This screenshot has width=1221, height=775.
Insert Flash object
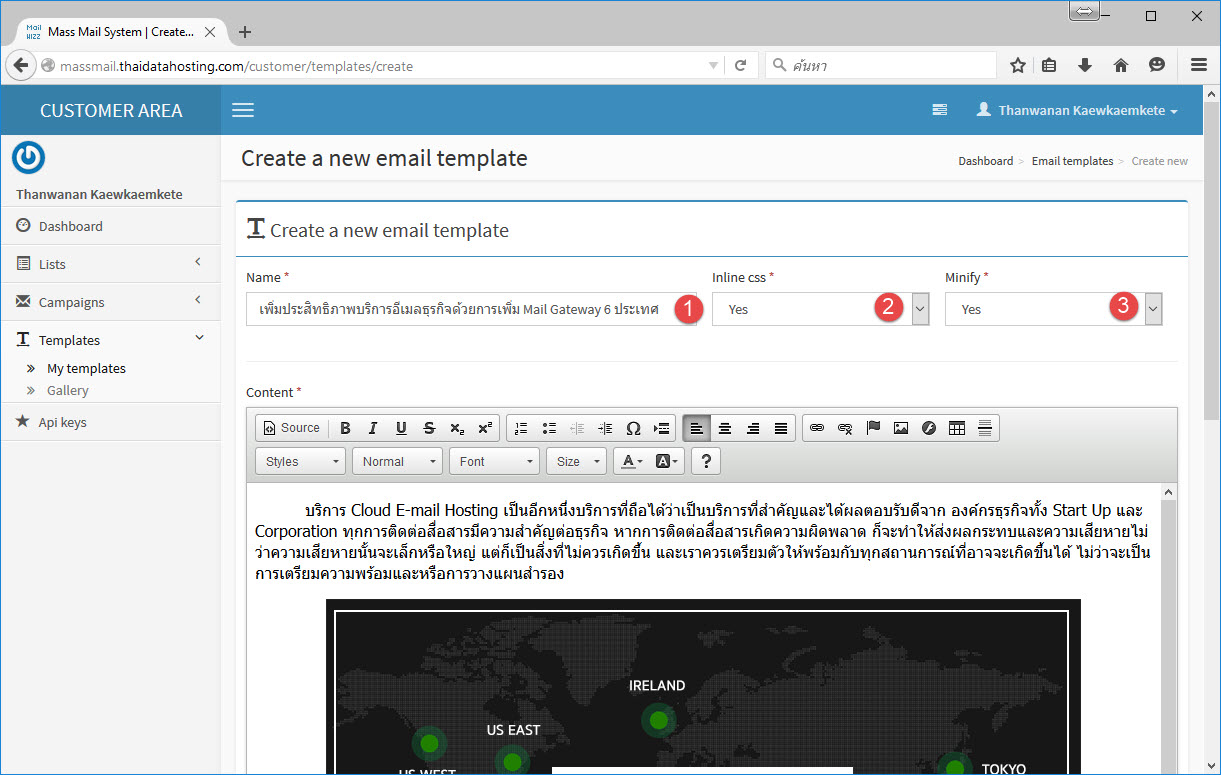click(x=929, y=428)
